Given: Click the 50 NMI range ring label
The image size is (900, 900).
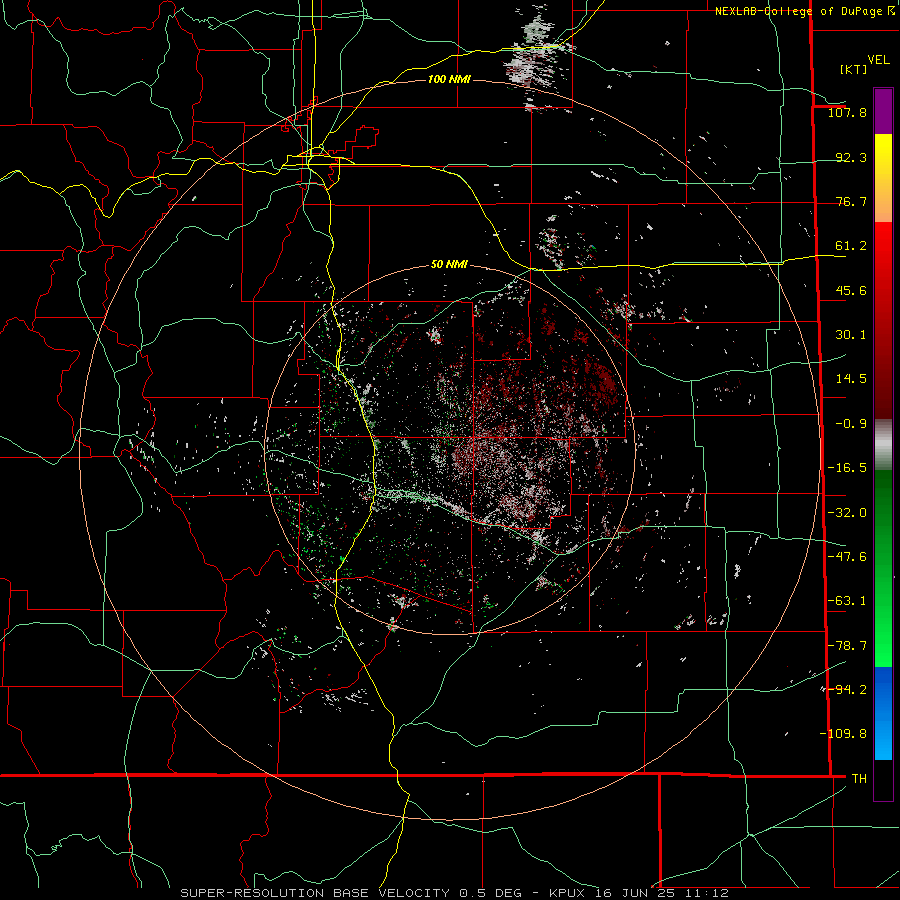Looking at the screenshot, I should tap(449, 265).
